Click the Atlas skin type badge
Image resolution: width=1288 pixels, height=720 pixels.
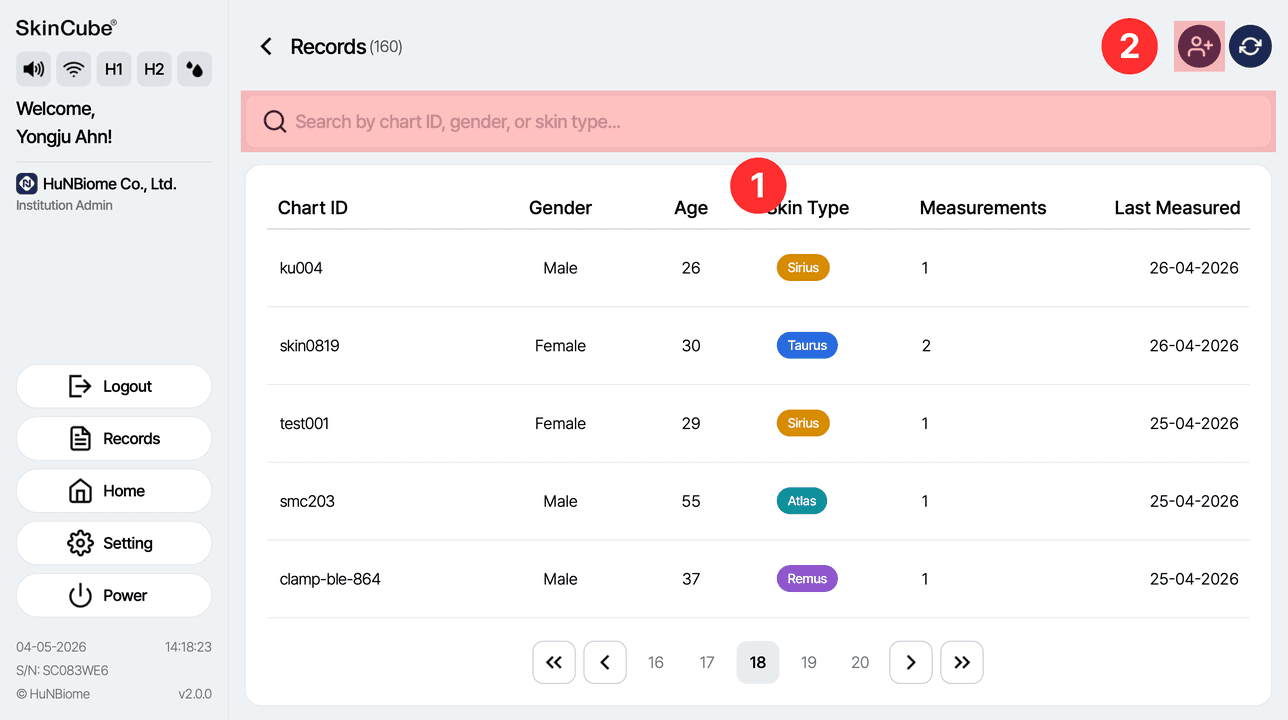click(802, 501)
